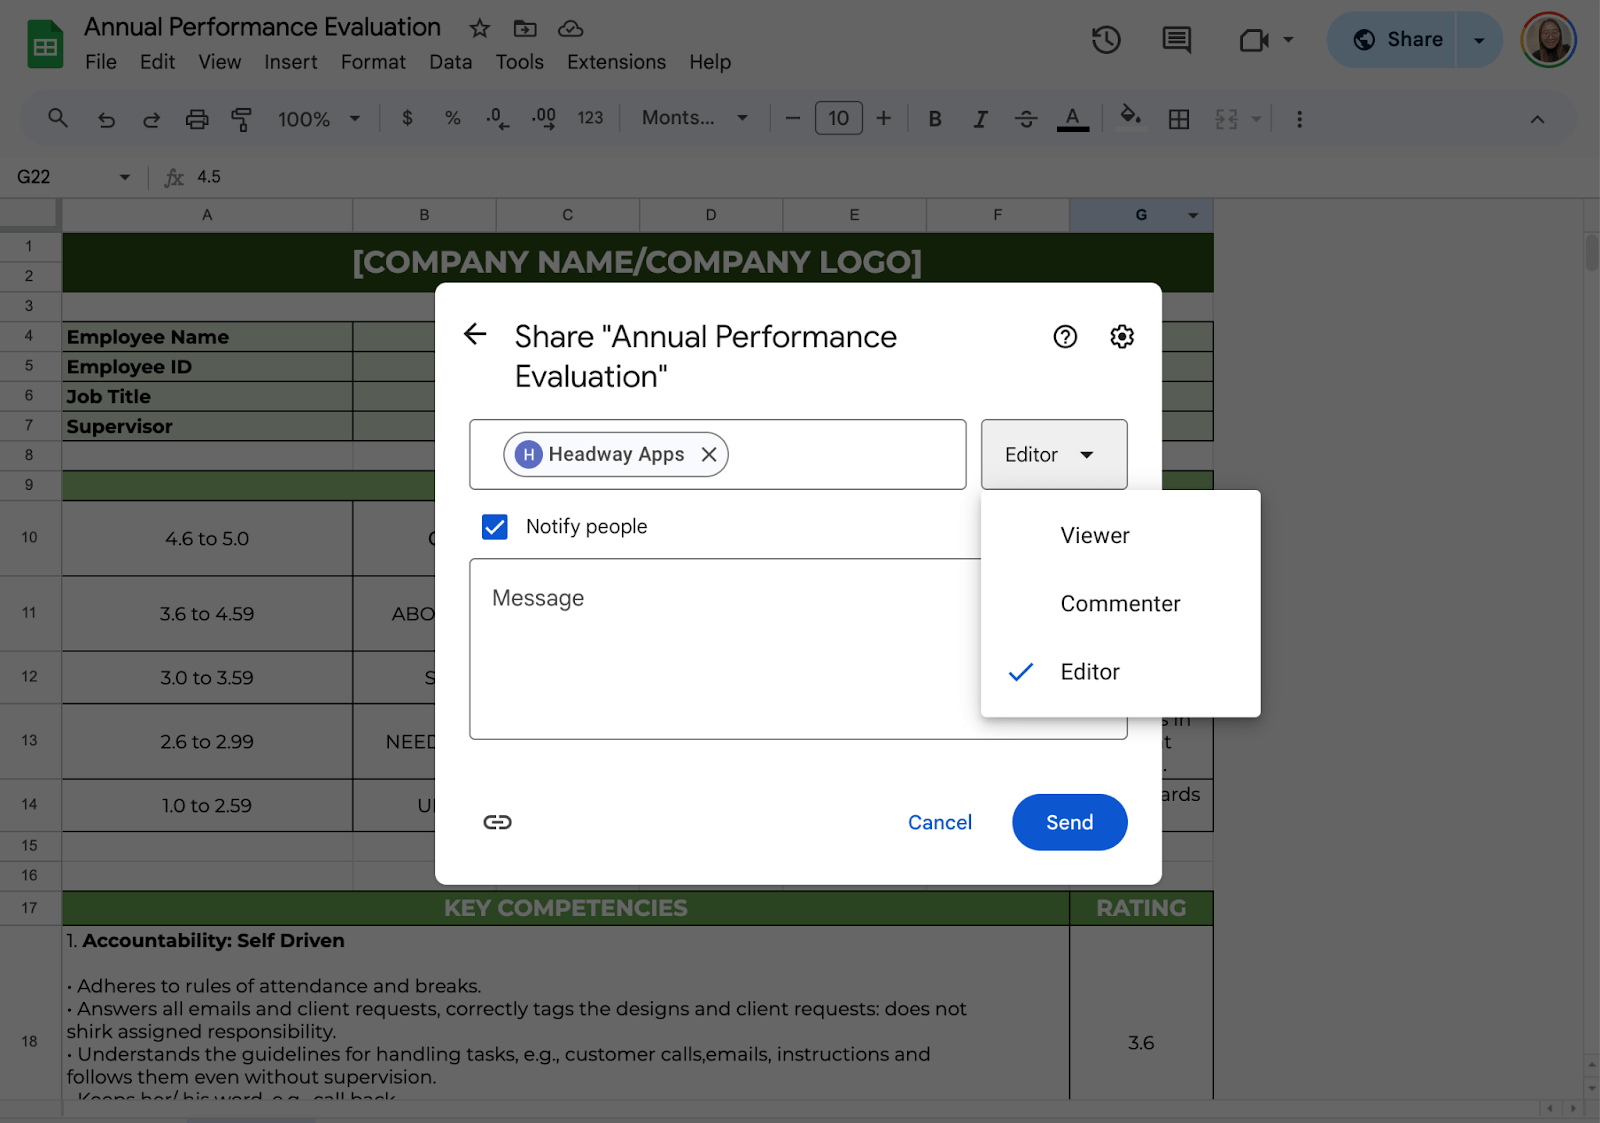Undo the last action
1600x1123 pixels.
[106, 119]
